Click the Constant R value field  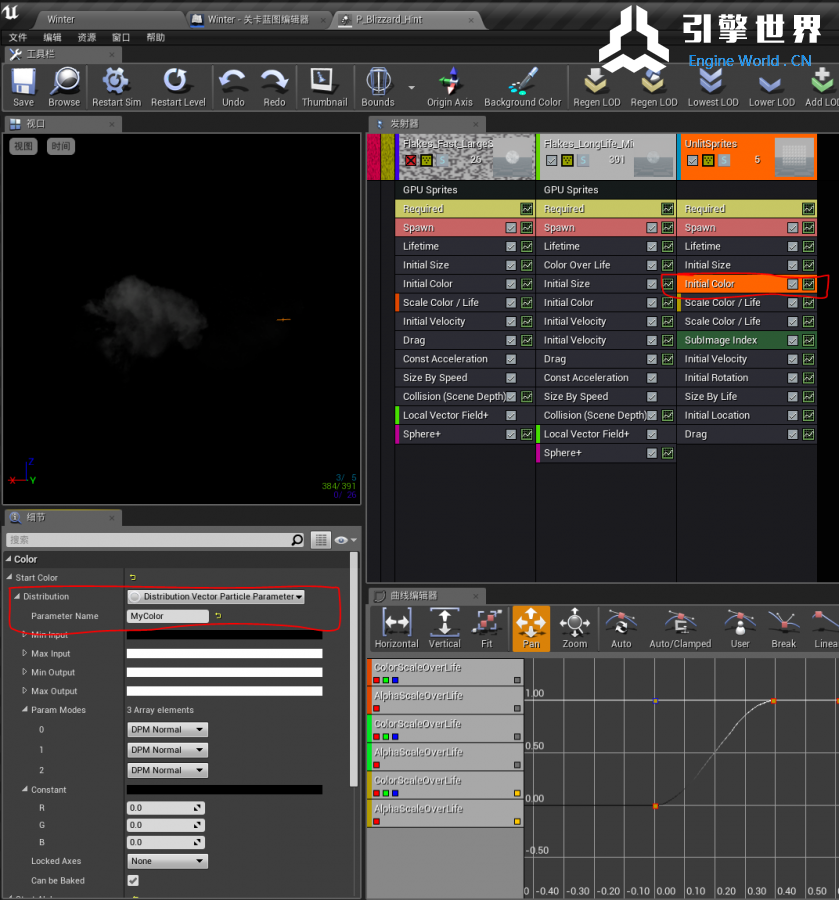pyautogui.click(x=166, y=808)
